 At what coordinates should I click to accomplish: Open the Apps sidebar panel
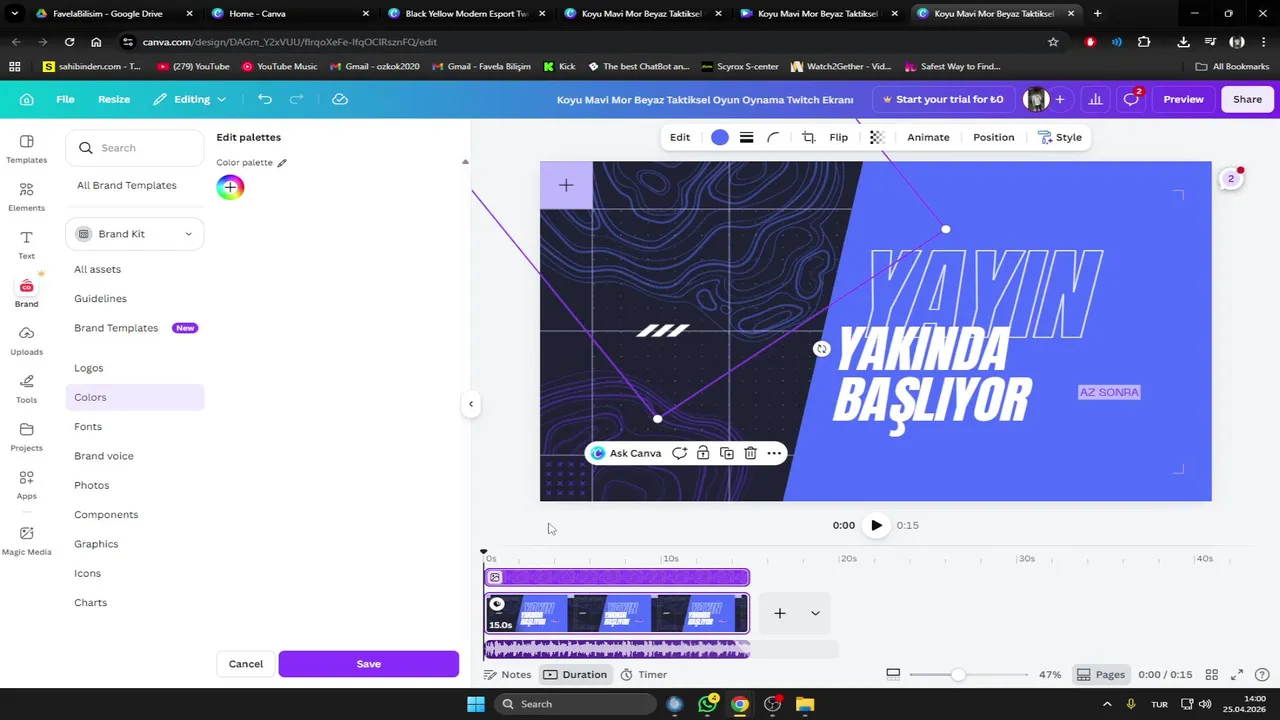[26, 484]
